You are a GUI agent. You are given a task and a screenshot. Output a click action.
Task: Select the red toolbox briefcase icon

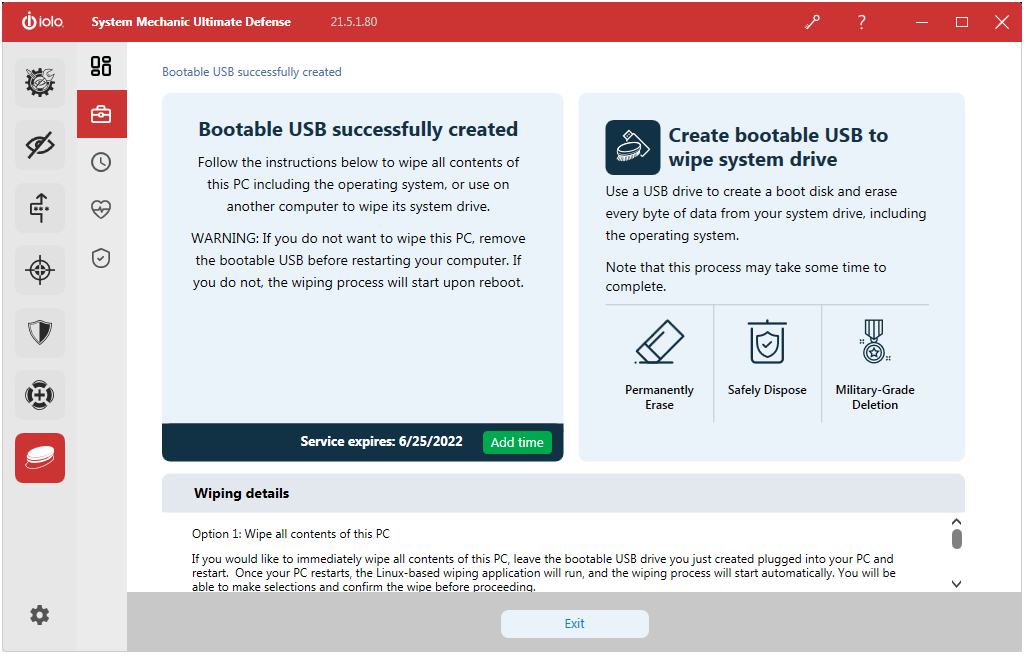point(101,114)
